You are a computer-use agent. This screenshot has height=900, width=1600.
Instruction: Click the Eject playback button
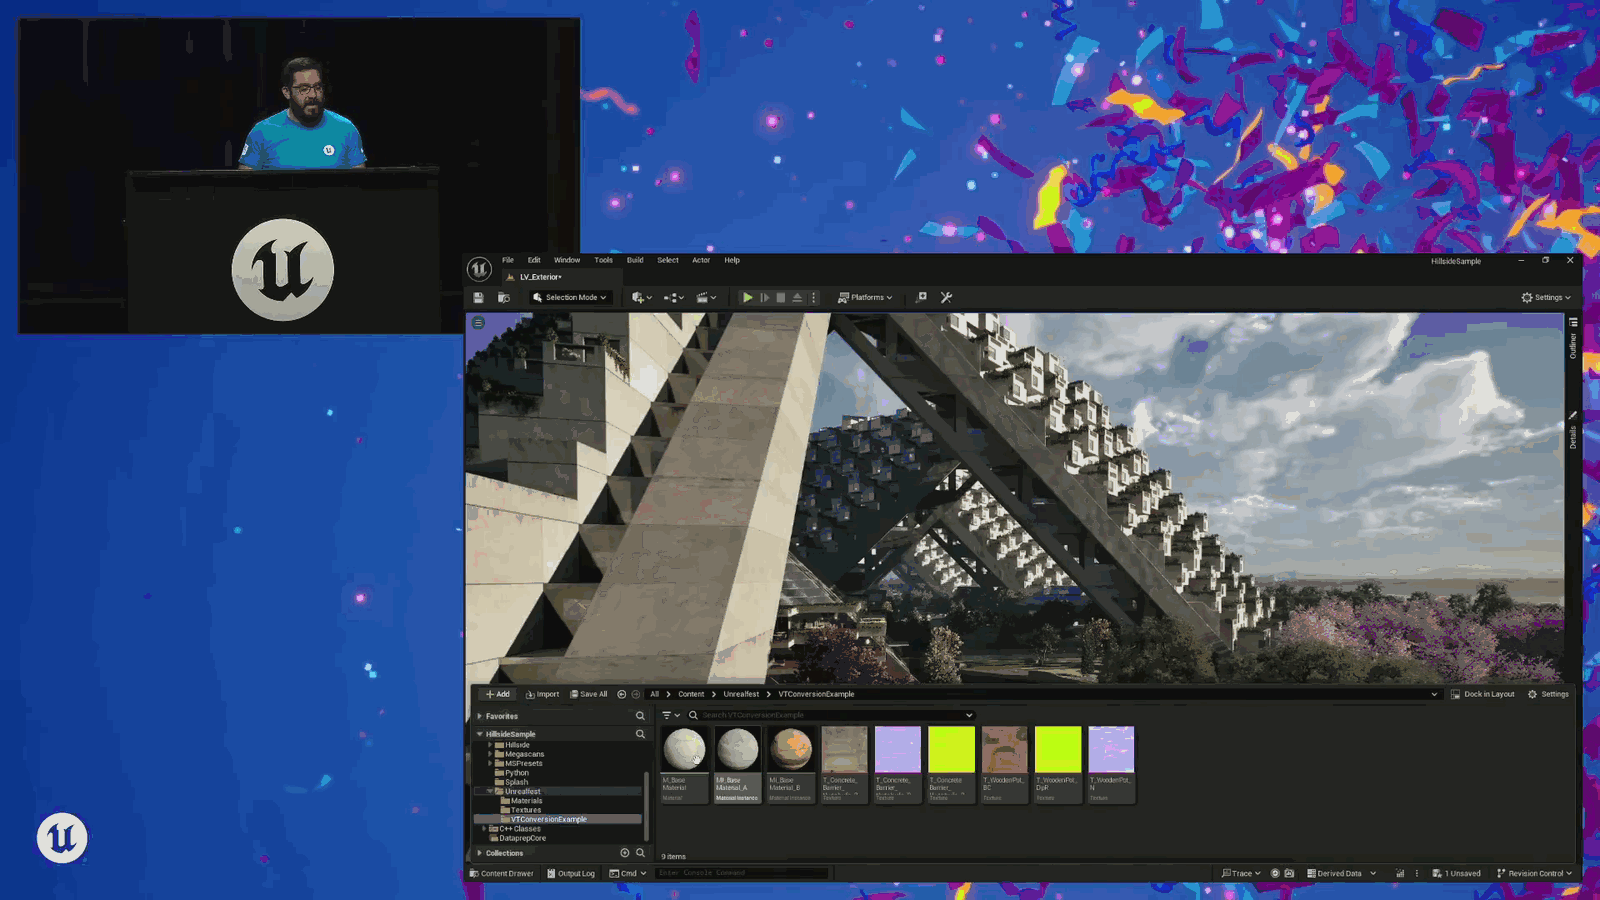point(797,297)
